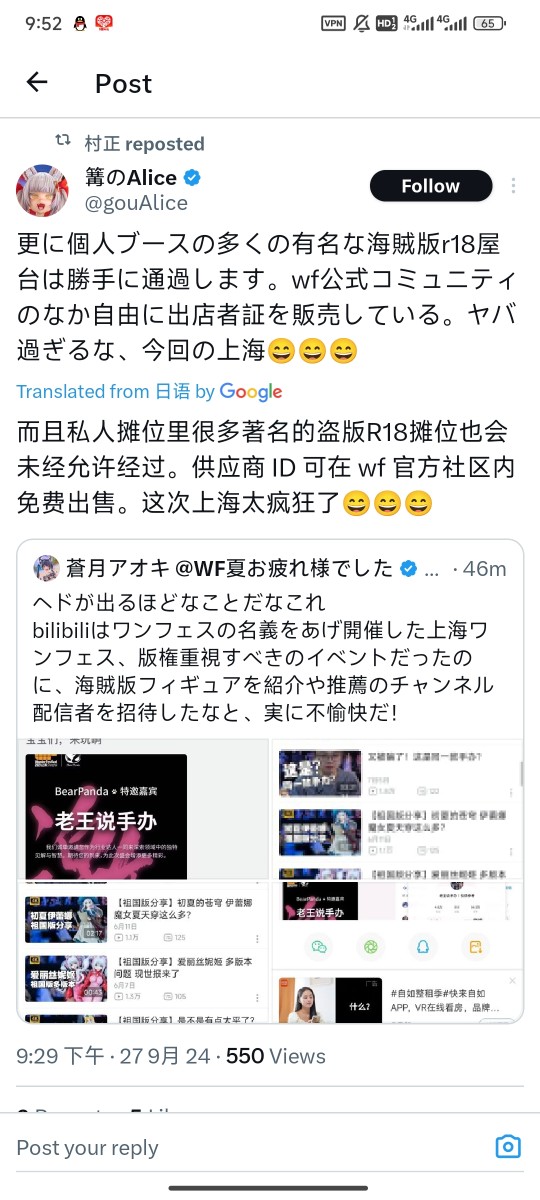
Task: Open the @gouAlice handle
Action: click(x=136, y=203)
